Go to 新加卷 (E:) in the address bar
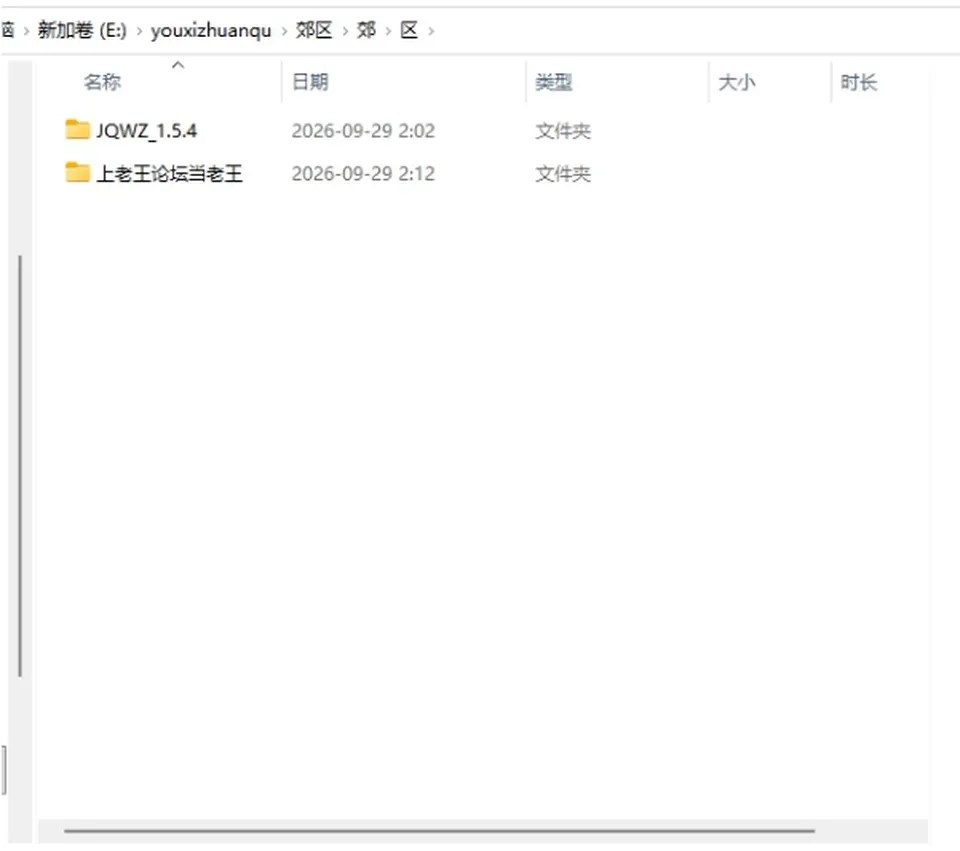The width and height of the screenshot is (960, 851). (x=82, y=30)
